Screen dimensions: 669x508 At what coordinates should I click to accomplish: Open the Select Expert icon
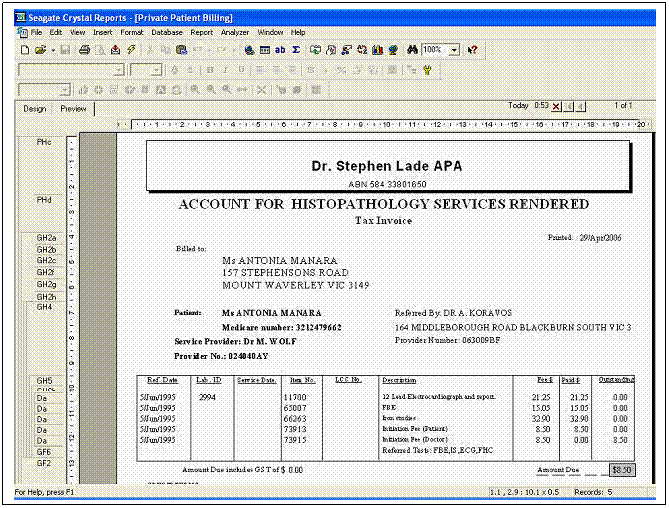coord(346,50)
